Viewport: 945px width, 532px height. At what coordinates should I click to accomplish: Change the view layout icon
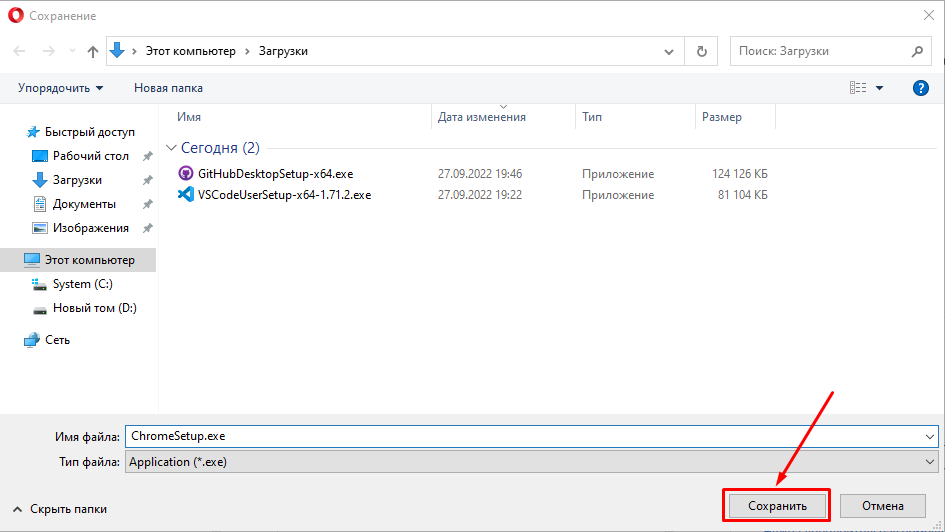[x=858, y=88]
